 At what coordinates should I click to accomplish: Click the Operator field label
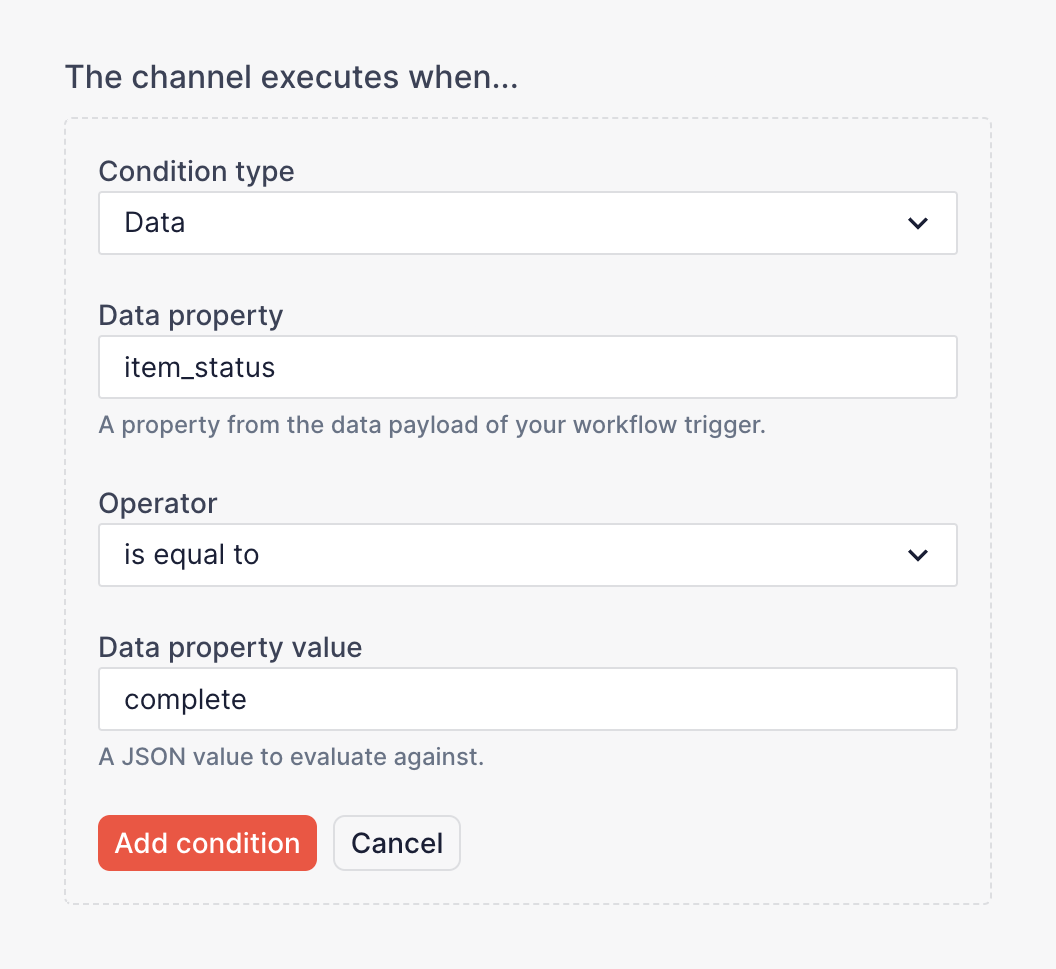(157, 503)
